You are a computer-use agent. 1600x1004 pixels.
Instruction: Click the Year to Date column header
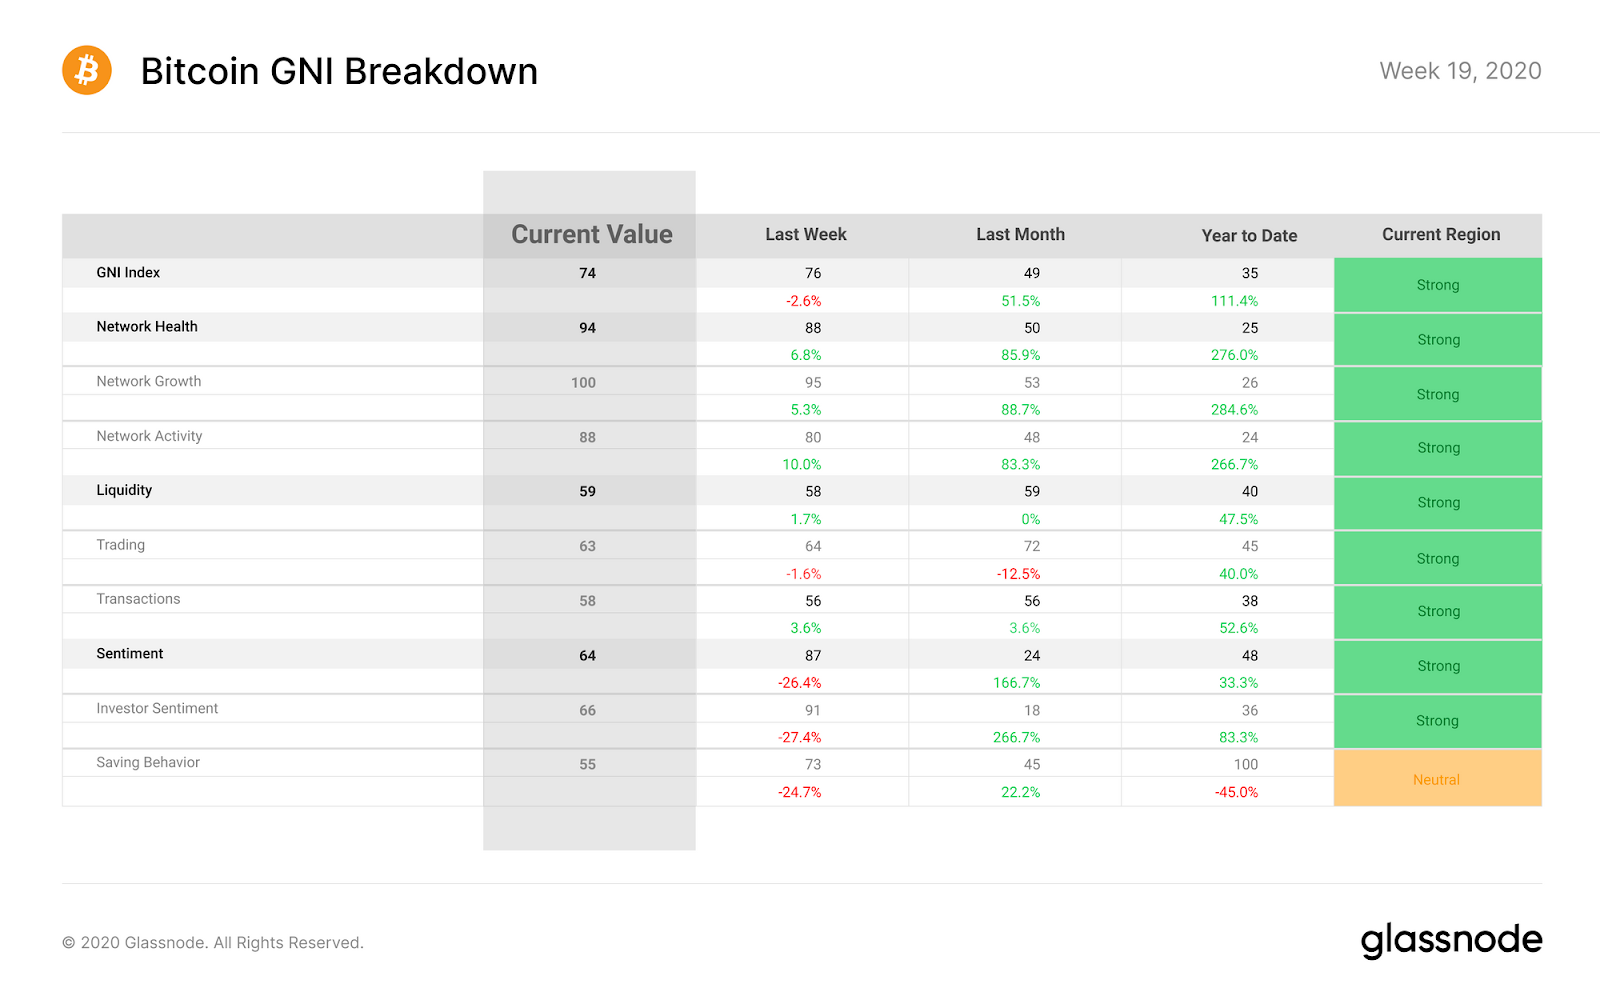click(x=1249, y=236)
